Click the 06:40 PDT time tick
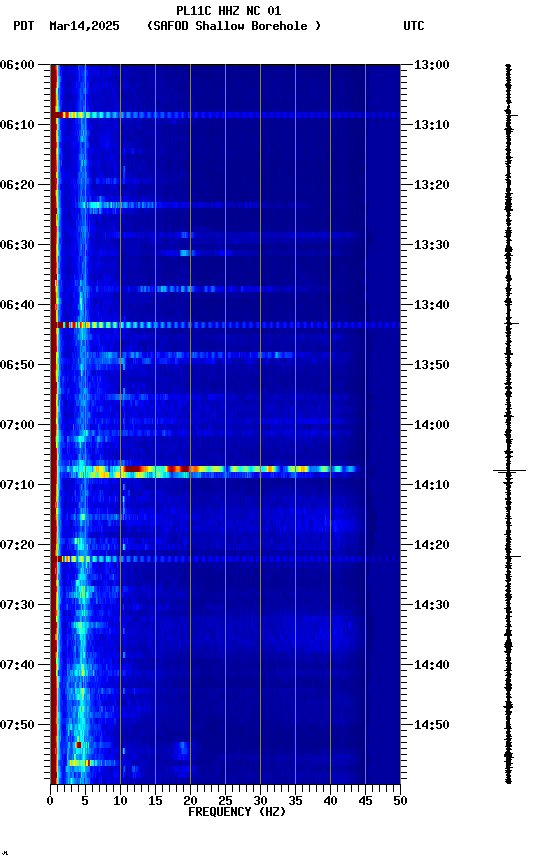 17,305
